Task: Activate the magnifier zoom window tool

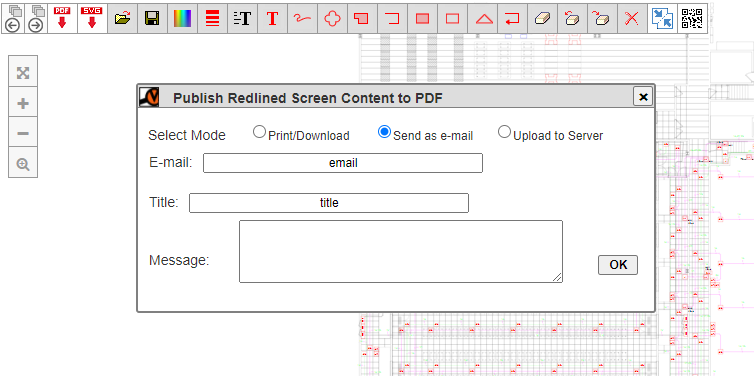Action: pos(23,164)
